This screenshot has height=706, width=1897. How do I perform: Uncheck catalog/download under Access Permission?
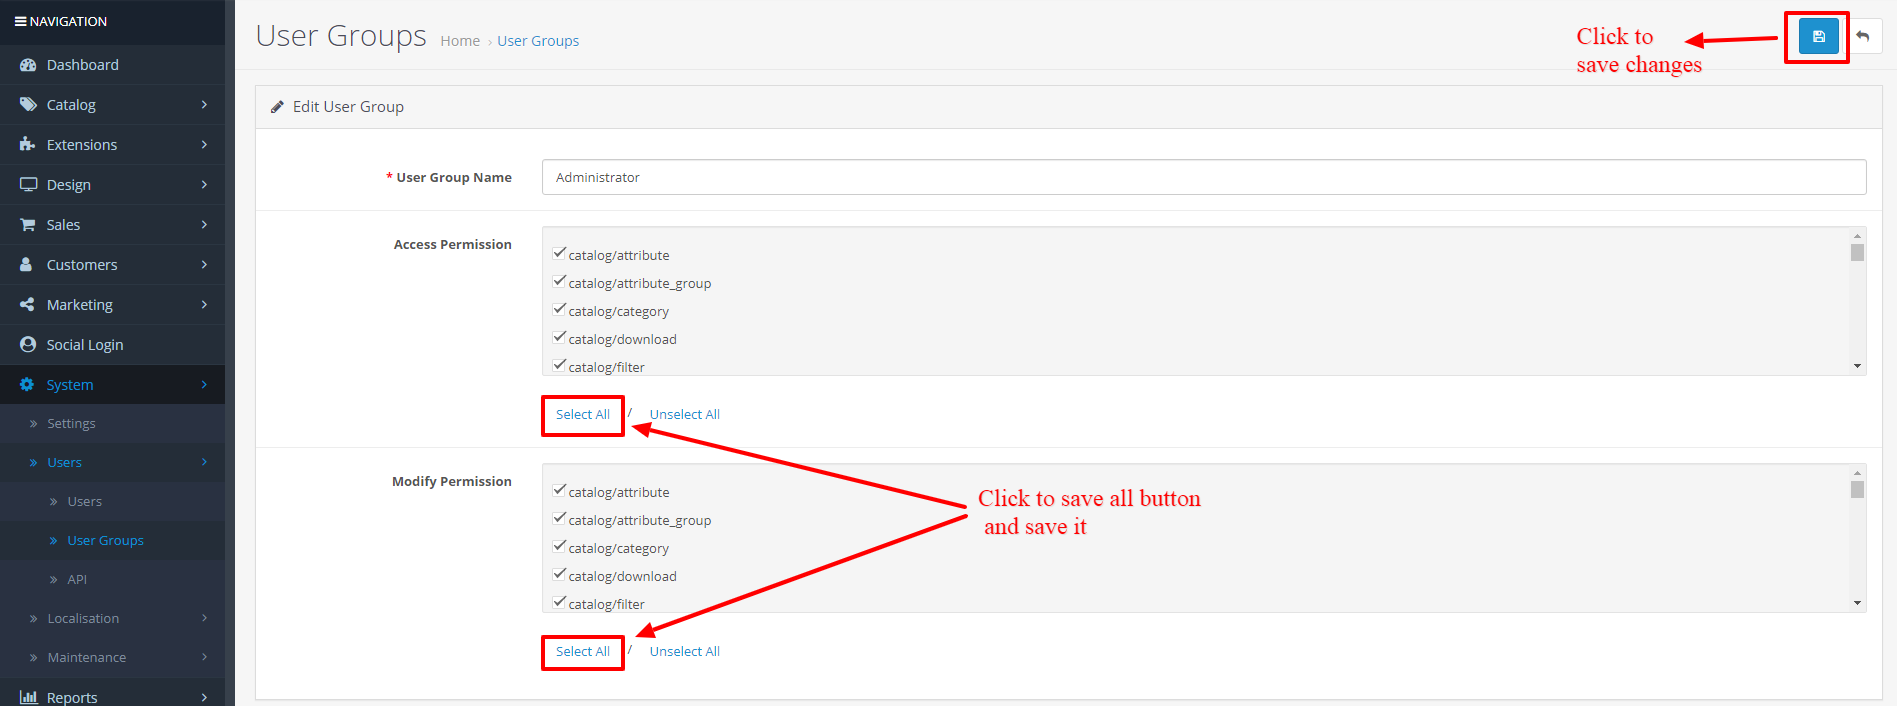[560, 338]
